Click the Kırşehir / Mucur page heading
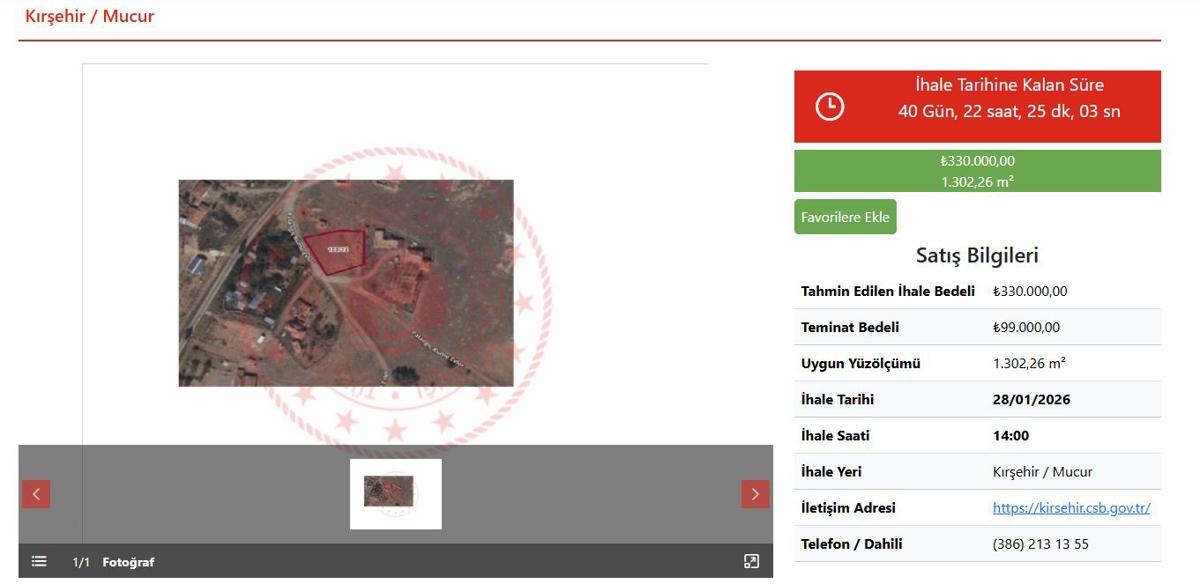This screenshot has height=584, width=1200. click(x=90, y=16)
